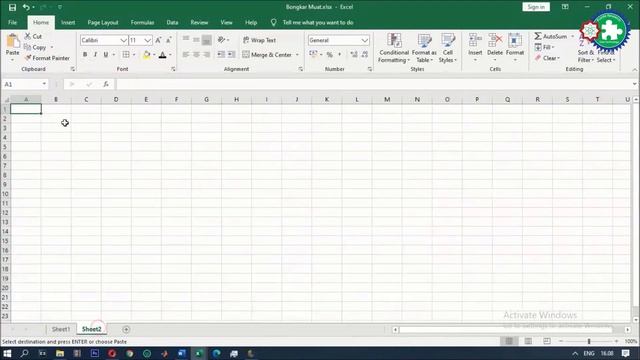The height and width of the screenshot is (360, 640).
Task: Cut the selected cells
Action: point(33,36)
